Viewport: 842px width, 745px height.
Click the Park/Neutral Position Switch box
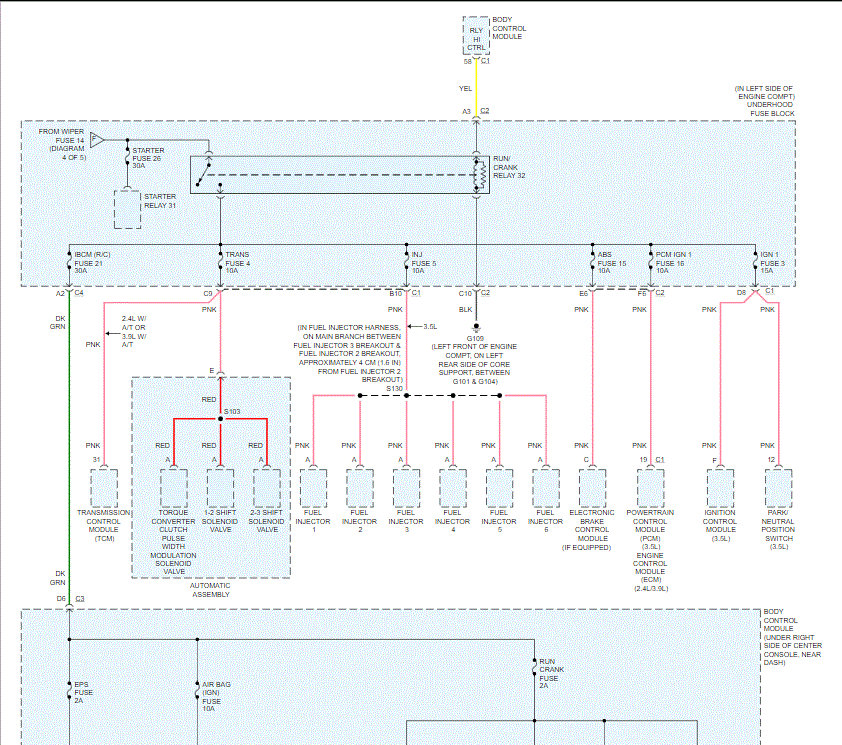pyautogui.click(x=779, y=488)
